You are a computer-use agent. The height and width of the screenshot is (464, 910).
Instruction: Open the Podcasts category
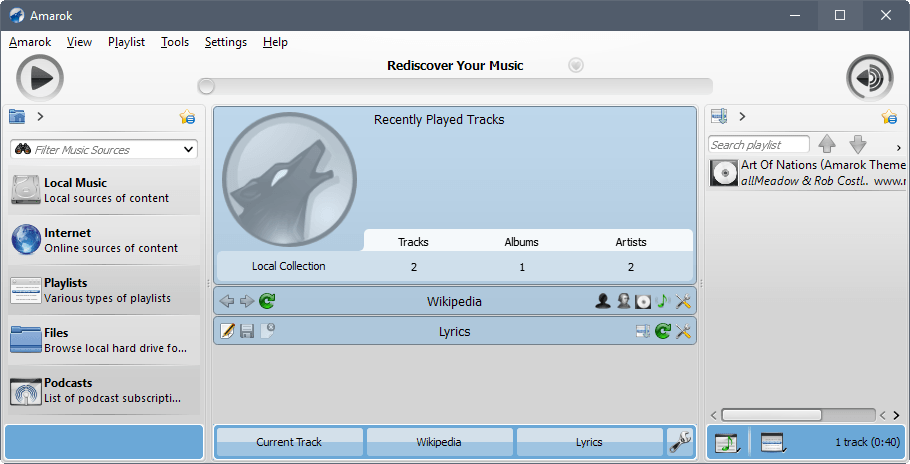pyautogui.click(x=104, y=390)
